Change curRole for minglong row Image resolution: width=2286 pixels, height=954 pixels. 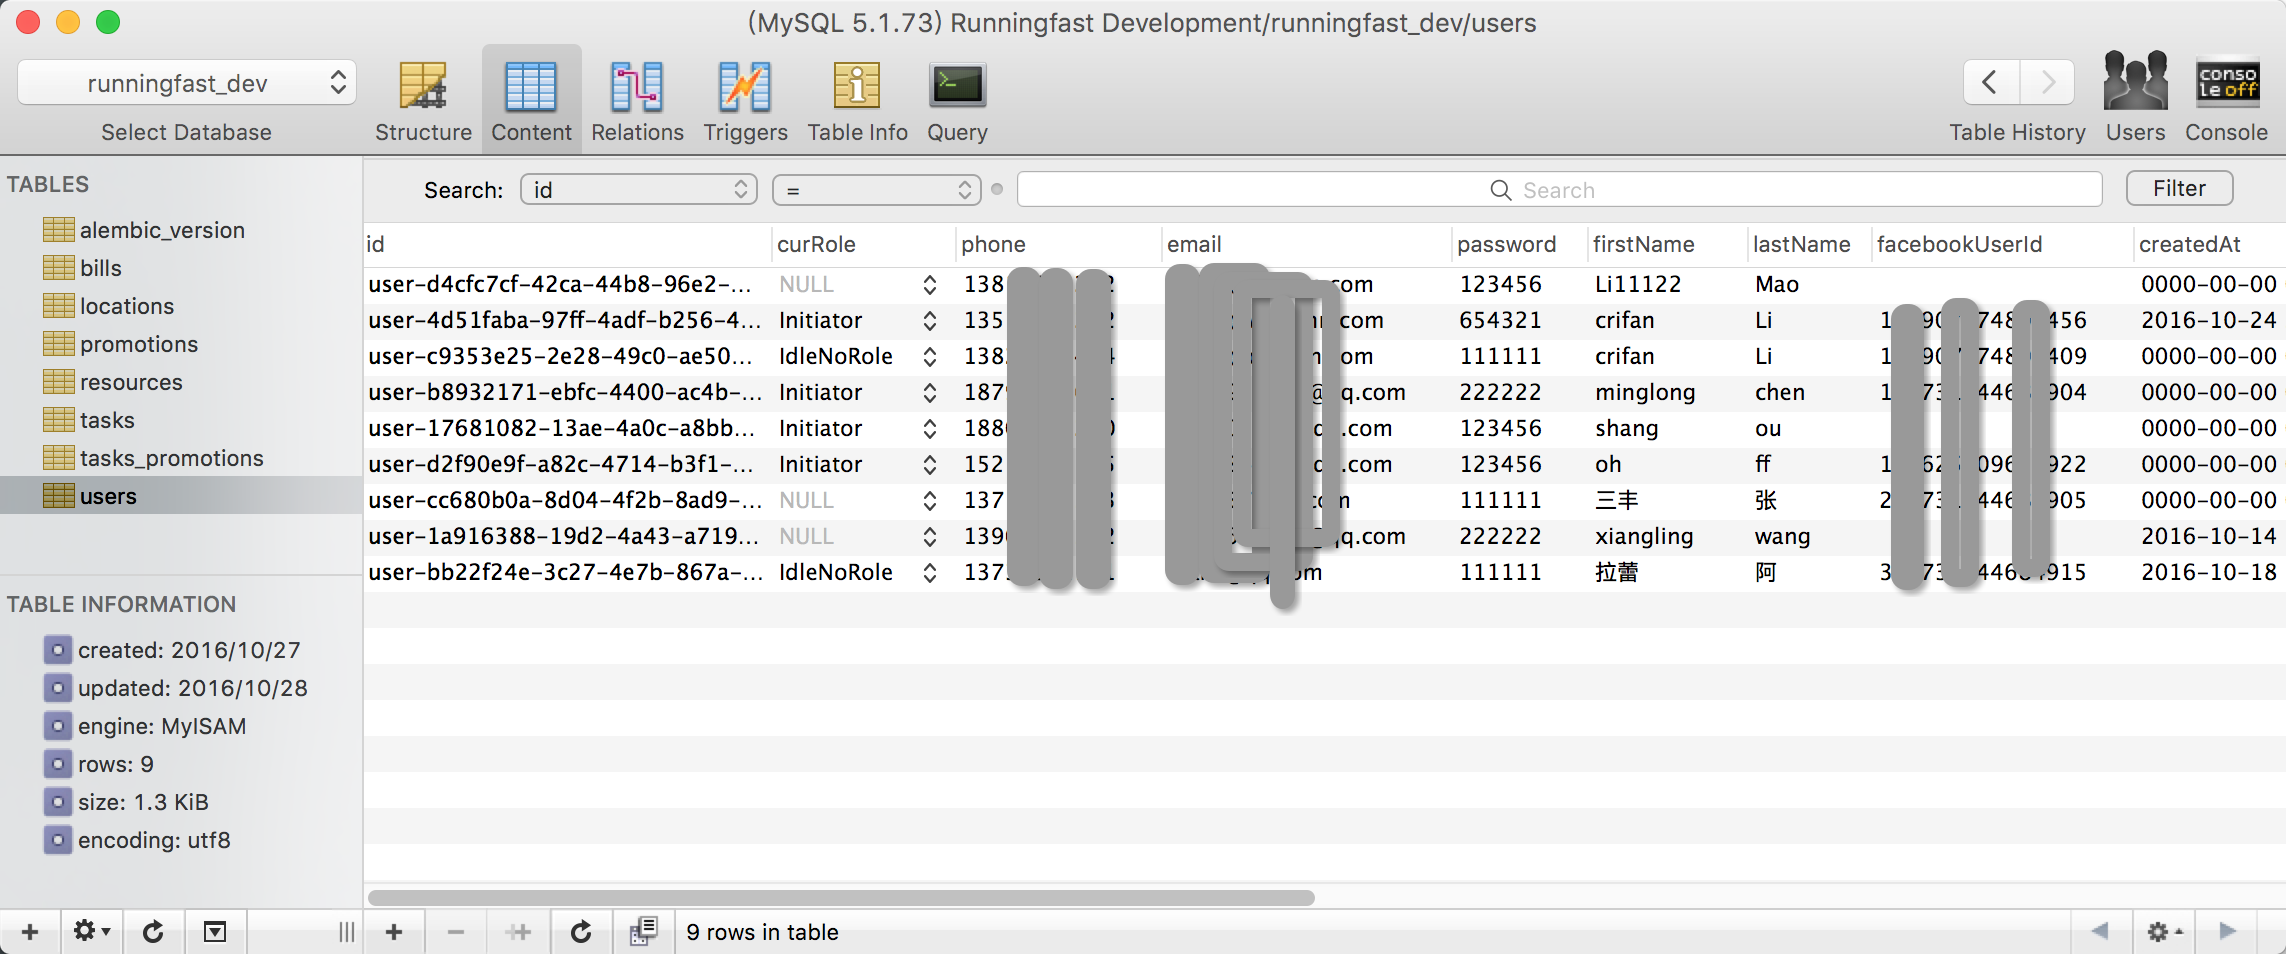point(929,393)
